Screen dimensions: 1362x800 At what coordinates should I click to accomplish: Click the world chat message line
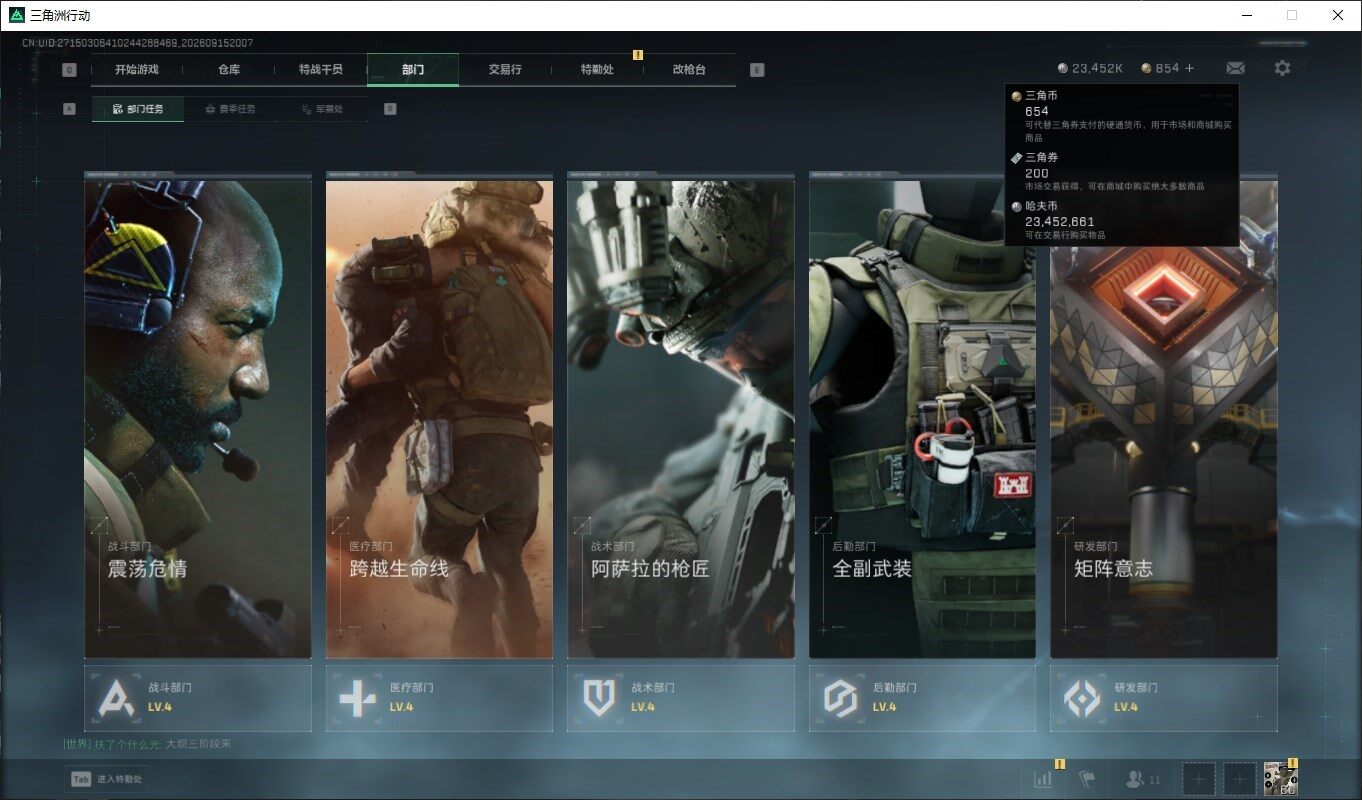click(147, 744)
